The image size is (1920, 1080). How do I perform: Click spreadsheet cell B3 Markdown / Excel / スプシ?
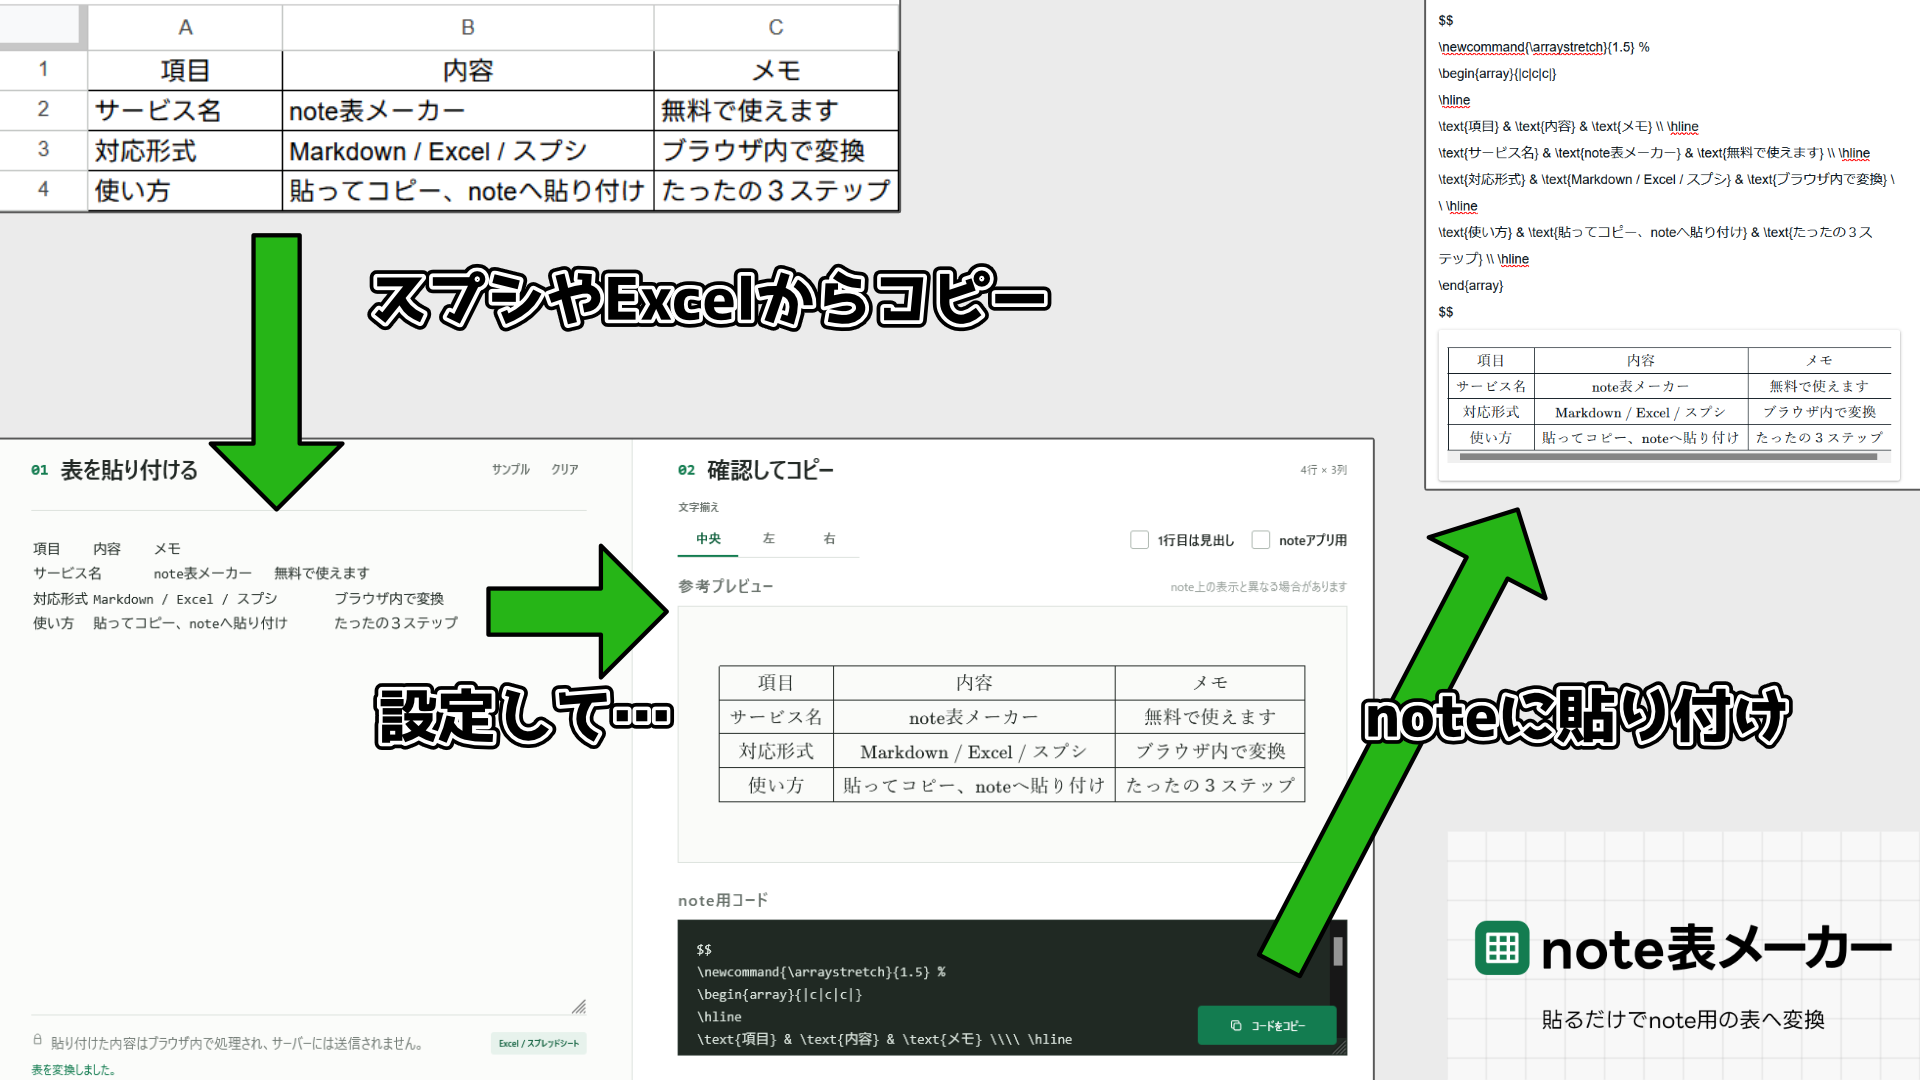point(468,150)
